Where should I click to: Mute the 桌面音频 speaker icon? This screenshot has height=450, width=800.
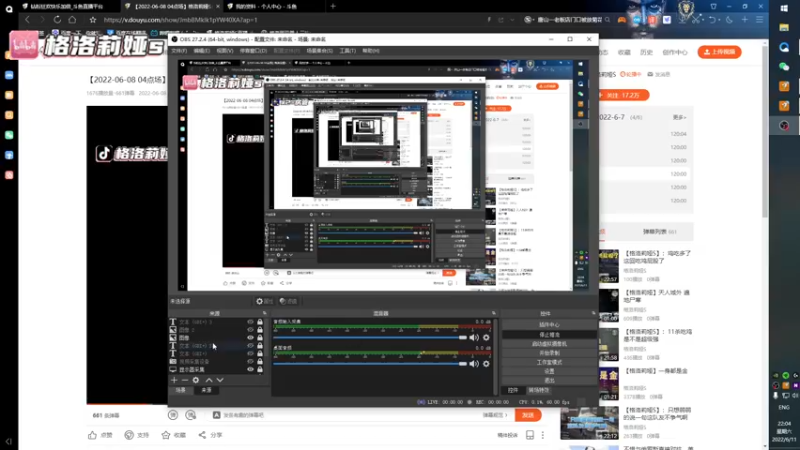click(x=474, y=364)
